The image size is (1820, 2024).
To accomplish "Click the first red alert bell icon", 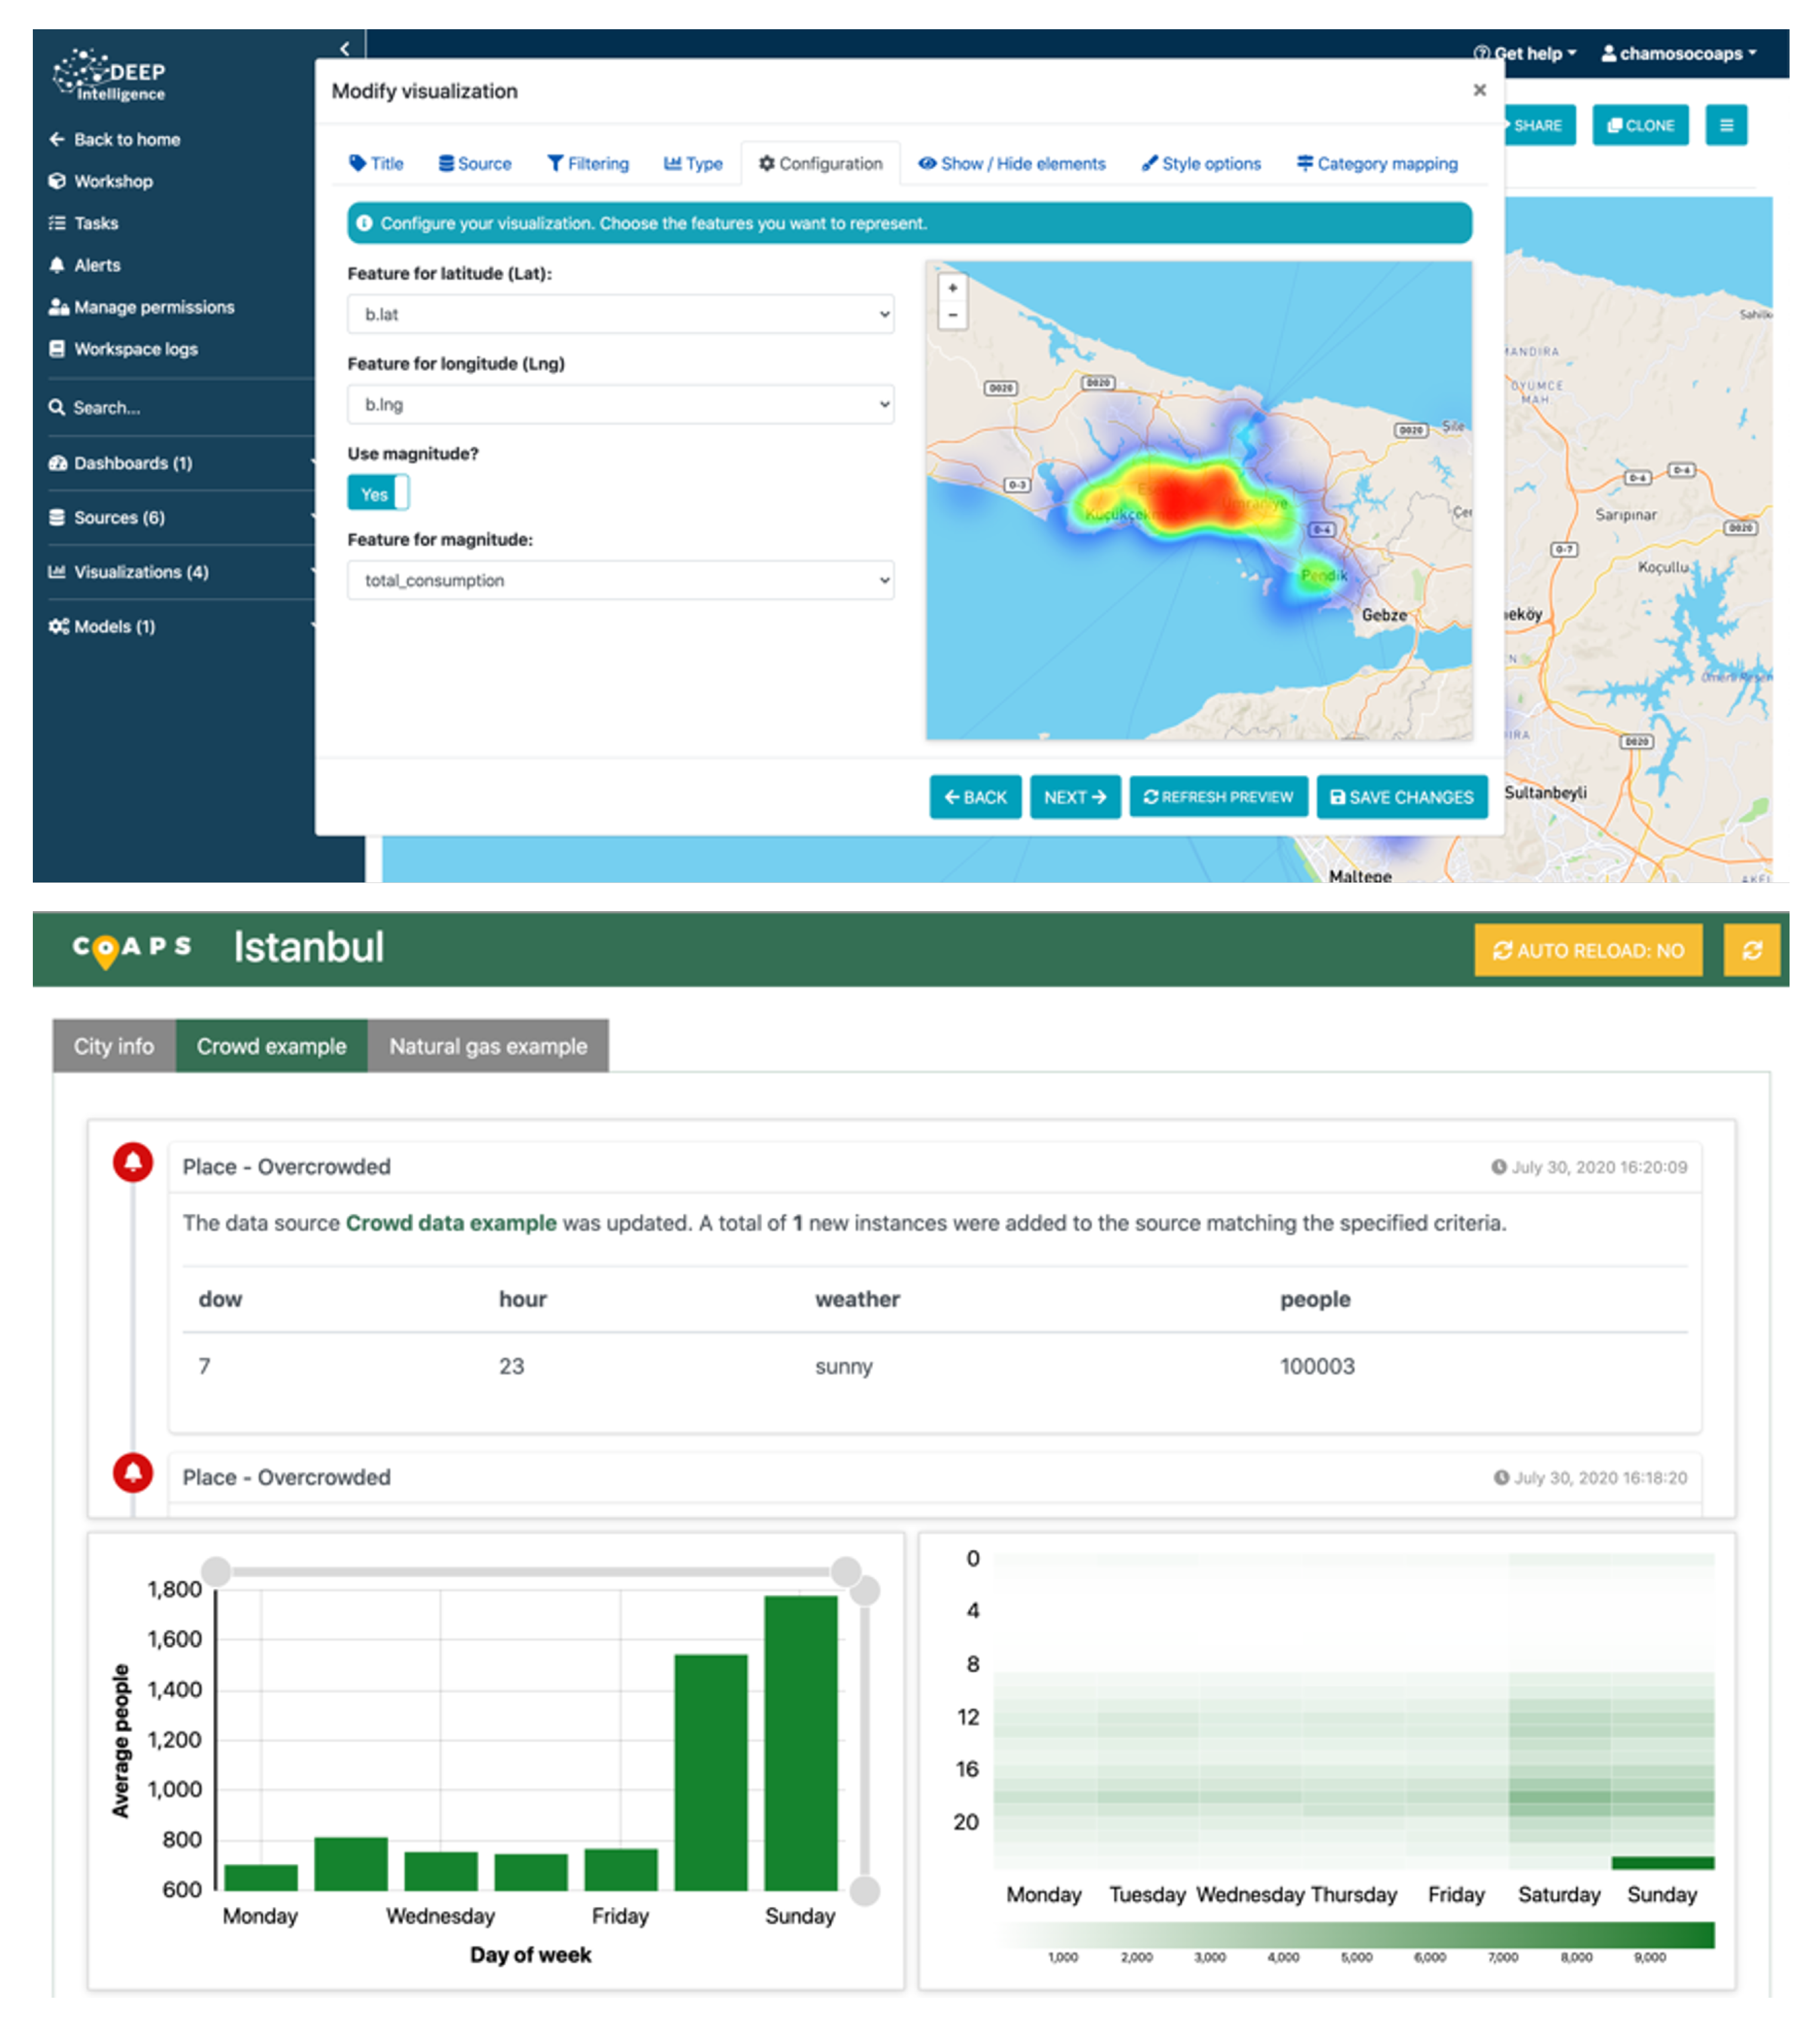I will click(133, 1162).
